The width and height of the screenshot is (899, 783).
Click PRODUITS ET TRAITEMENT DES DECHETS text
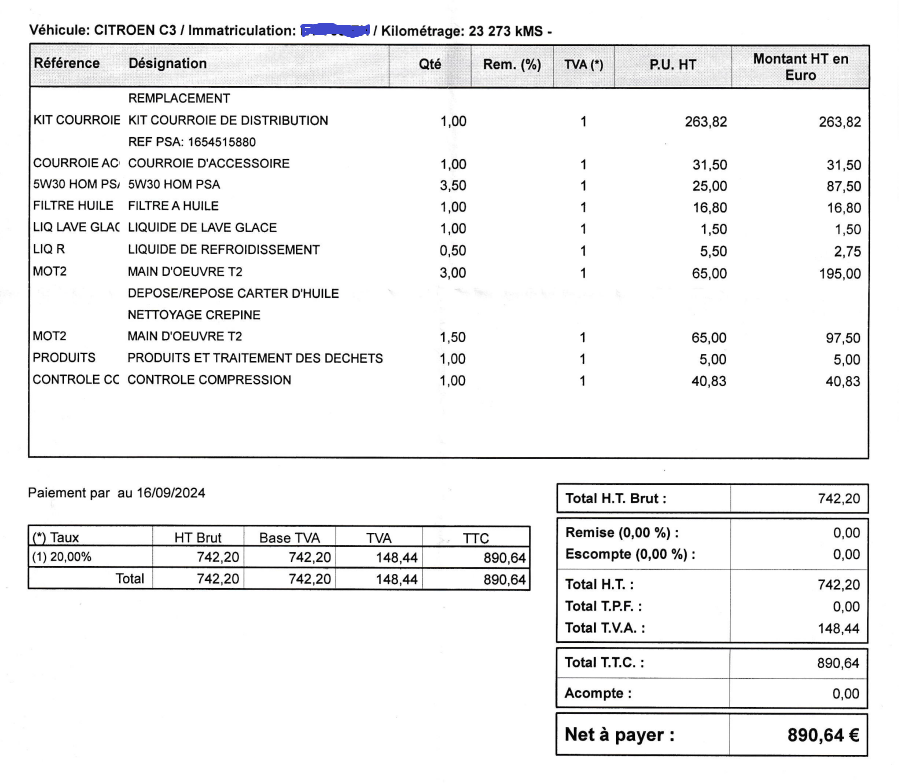point(255,358)
